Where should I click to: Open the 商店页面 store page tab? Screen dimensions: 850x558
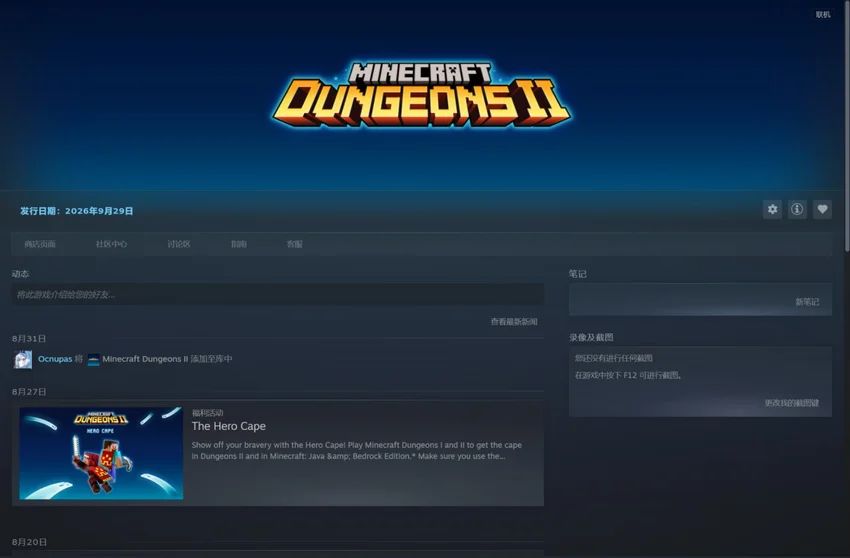pos(40,244)
